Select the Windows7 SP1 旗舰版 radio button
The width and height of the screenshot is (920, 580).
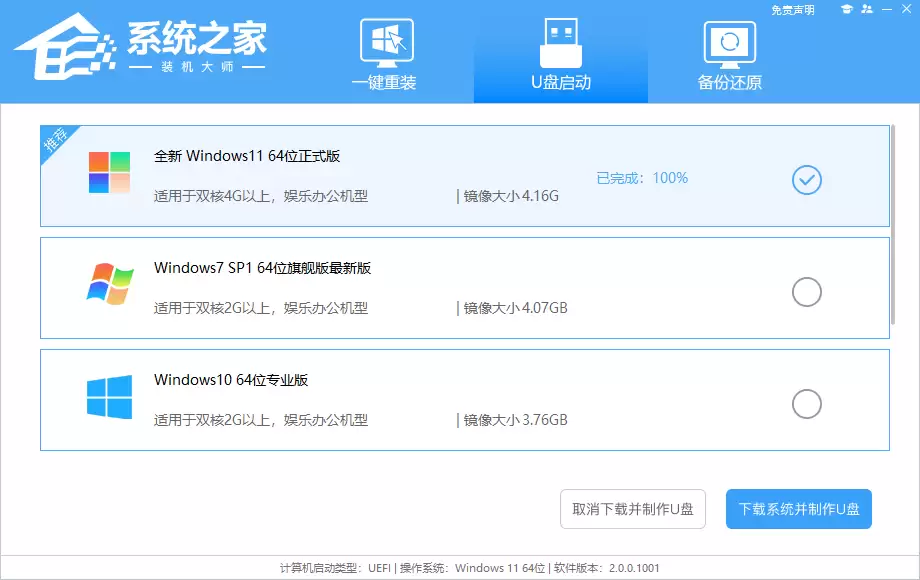(806, 292)
